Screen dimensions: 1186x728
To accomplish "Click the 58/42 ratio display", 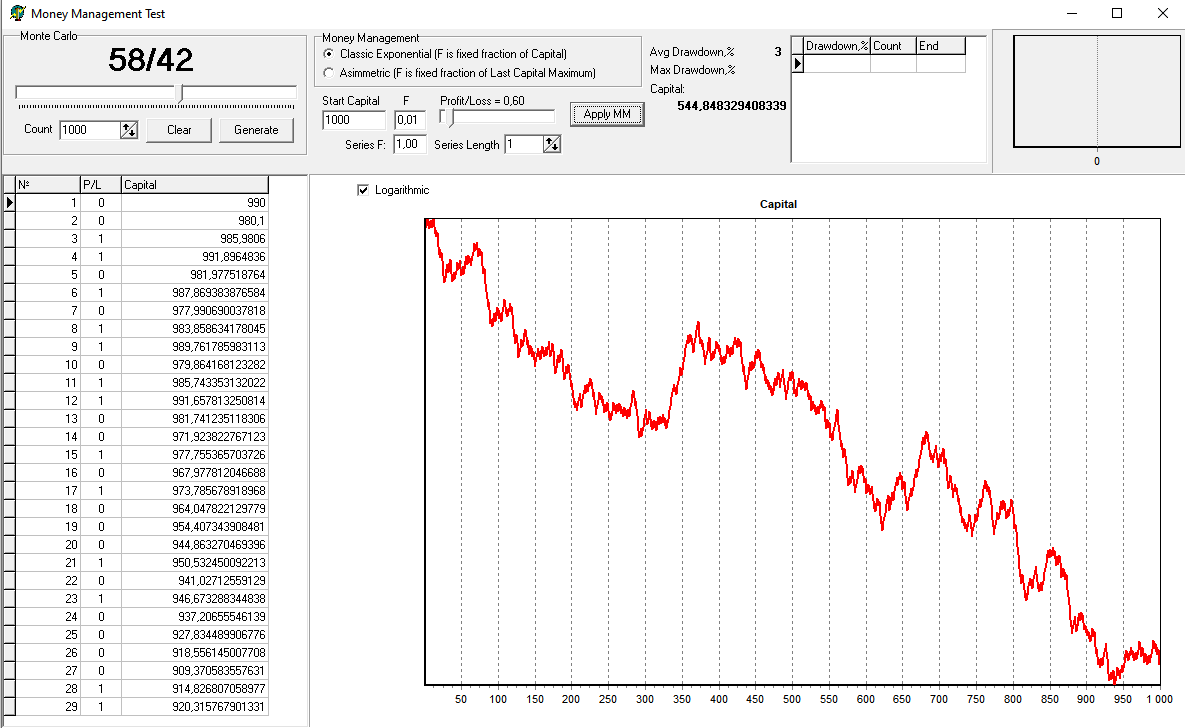I will (x=151, y=60).
